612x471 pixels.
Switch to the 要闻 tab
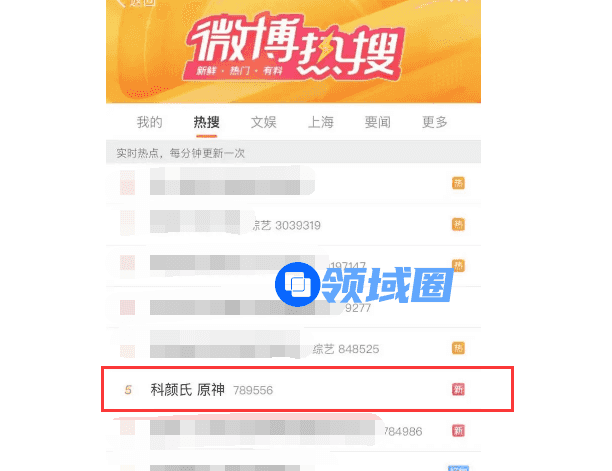tap(377, 122)
